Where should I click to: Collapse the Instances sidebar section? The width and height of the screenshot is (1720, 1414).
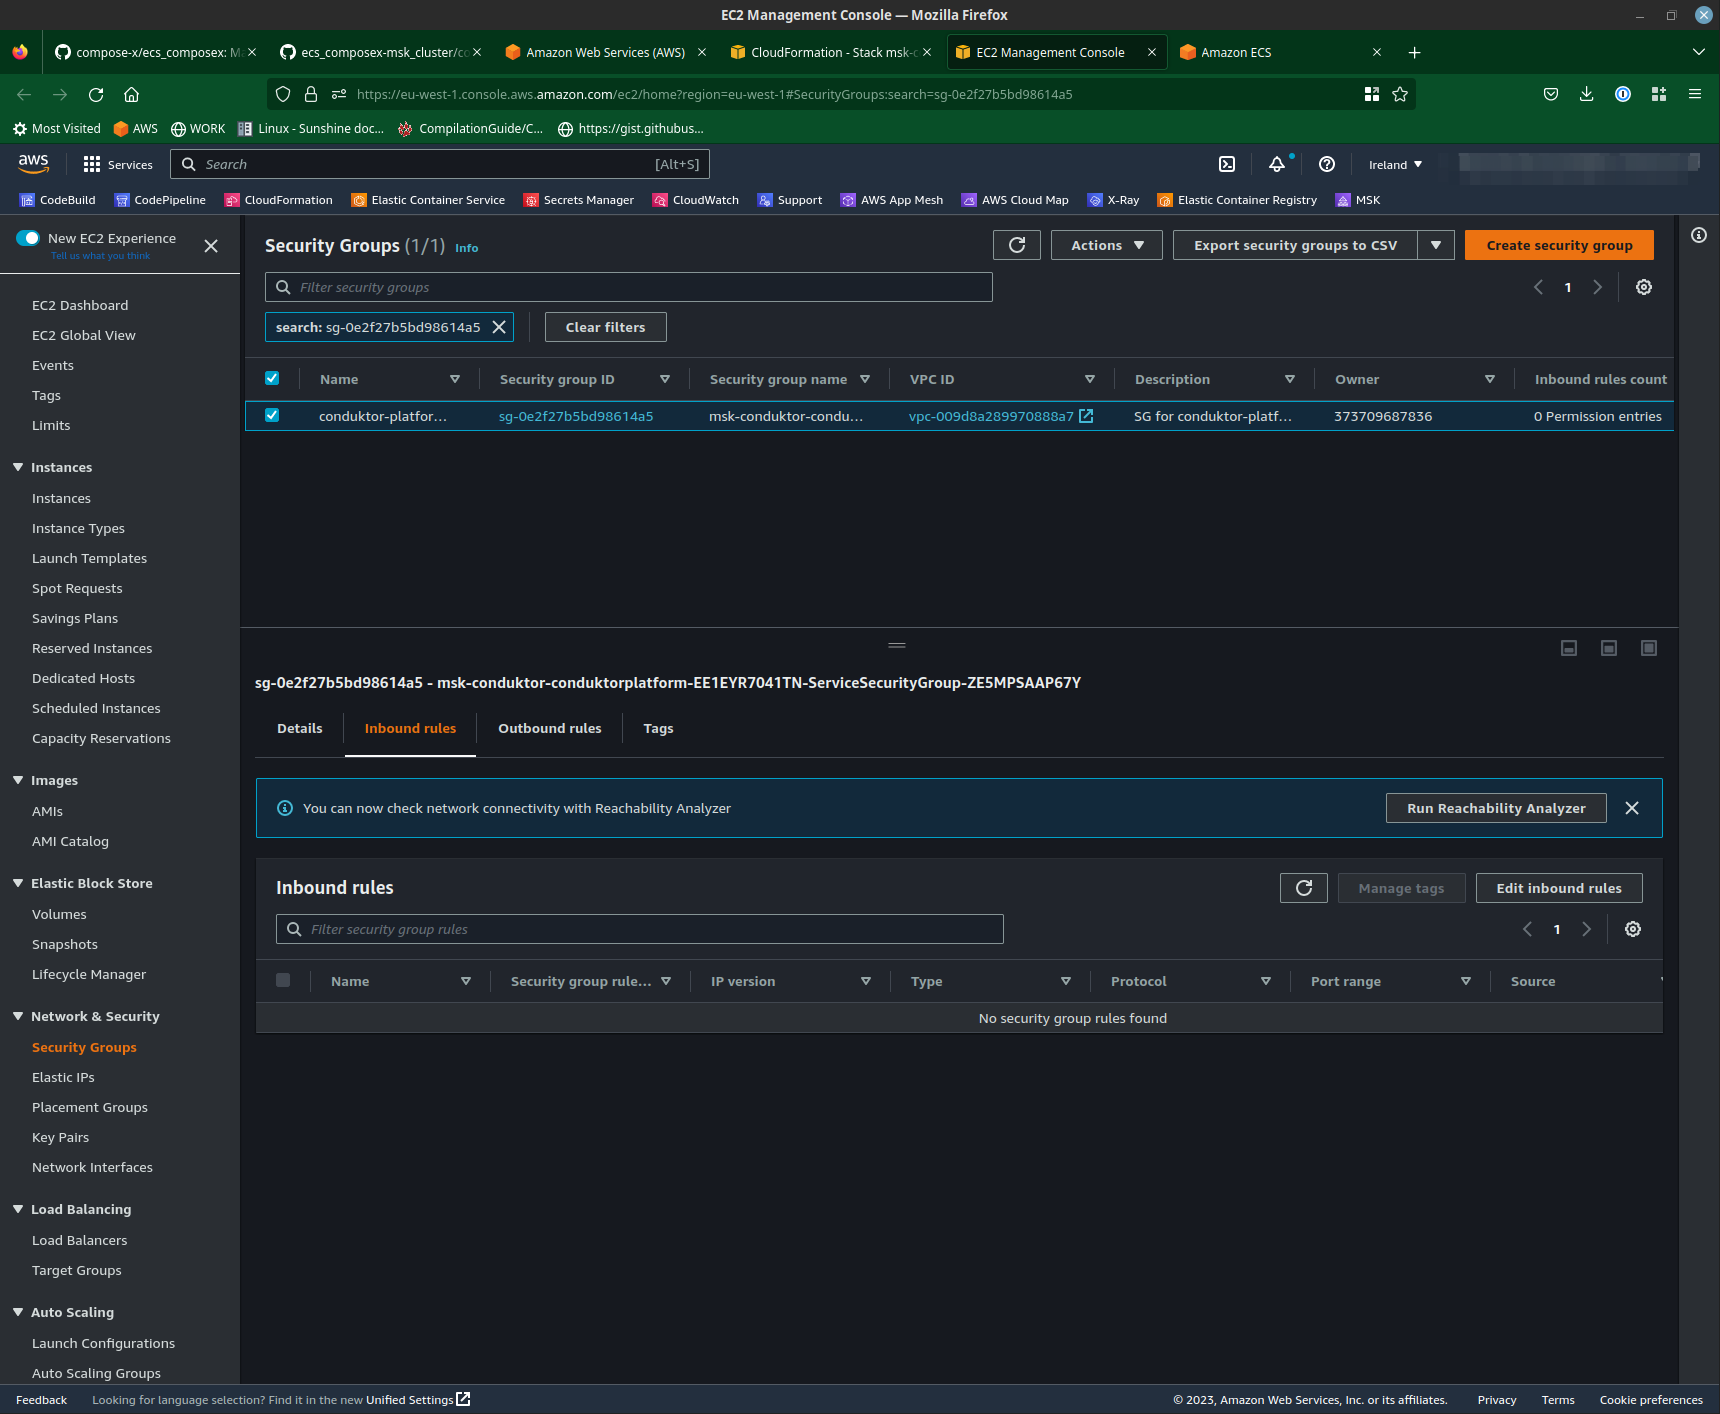(18, 467)
